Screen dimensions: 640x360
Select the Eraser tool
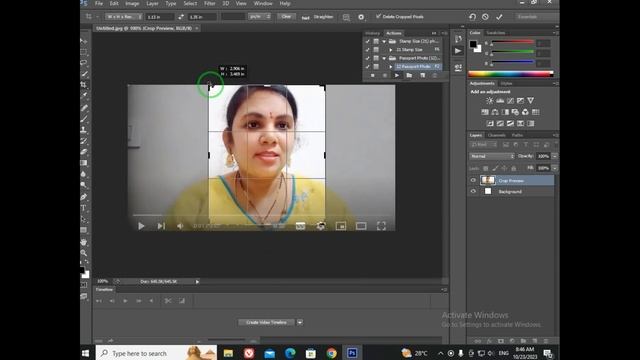tap(84, 152)
